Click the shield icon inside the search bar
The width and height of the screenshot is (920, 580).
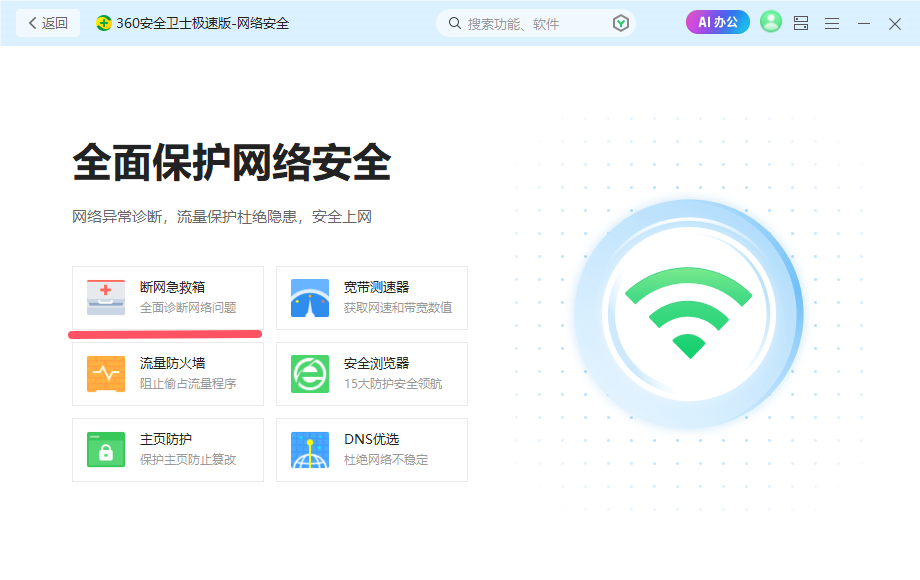(x=619, y=22)
